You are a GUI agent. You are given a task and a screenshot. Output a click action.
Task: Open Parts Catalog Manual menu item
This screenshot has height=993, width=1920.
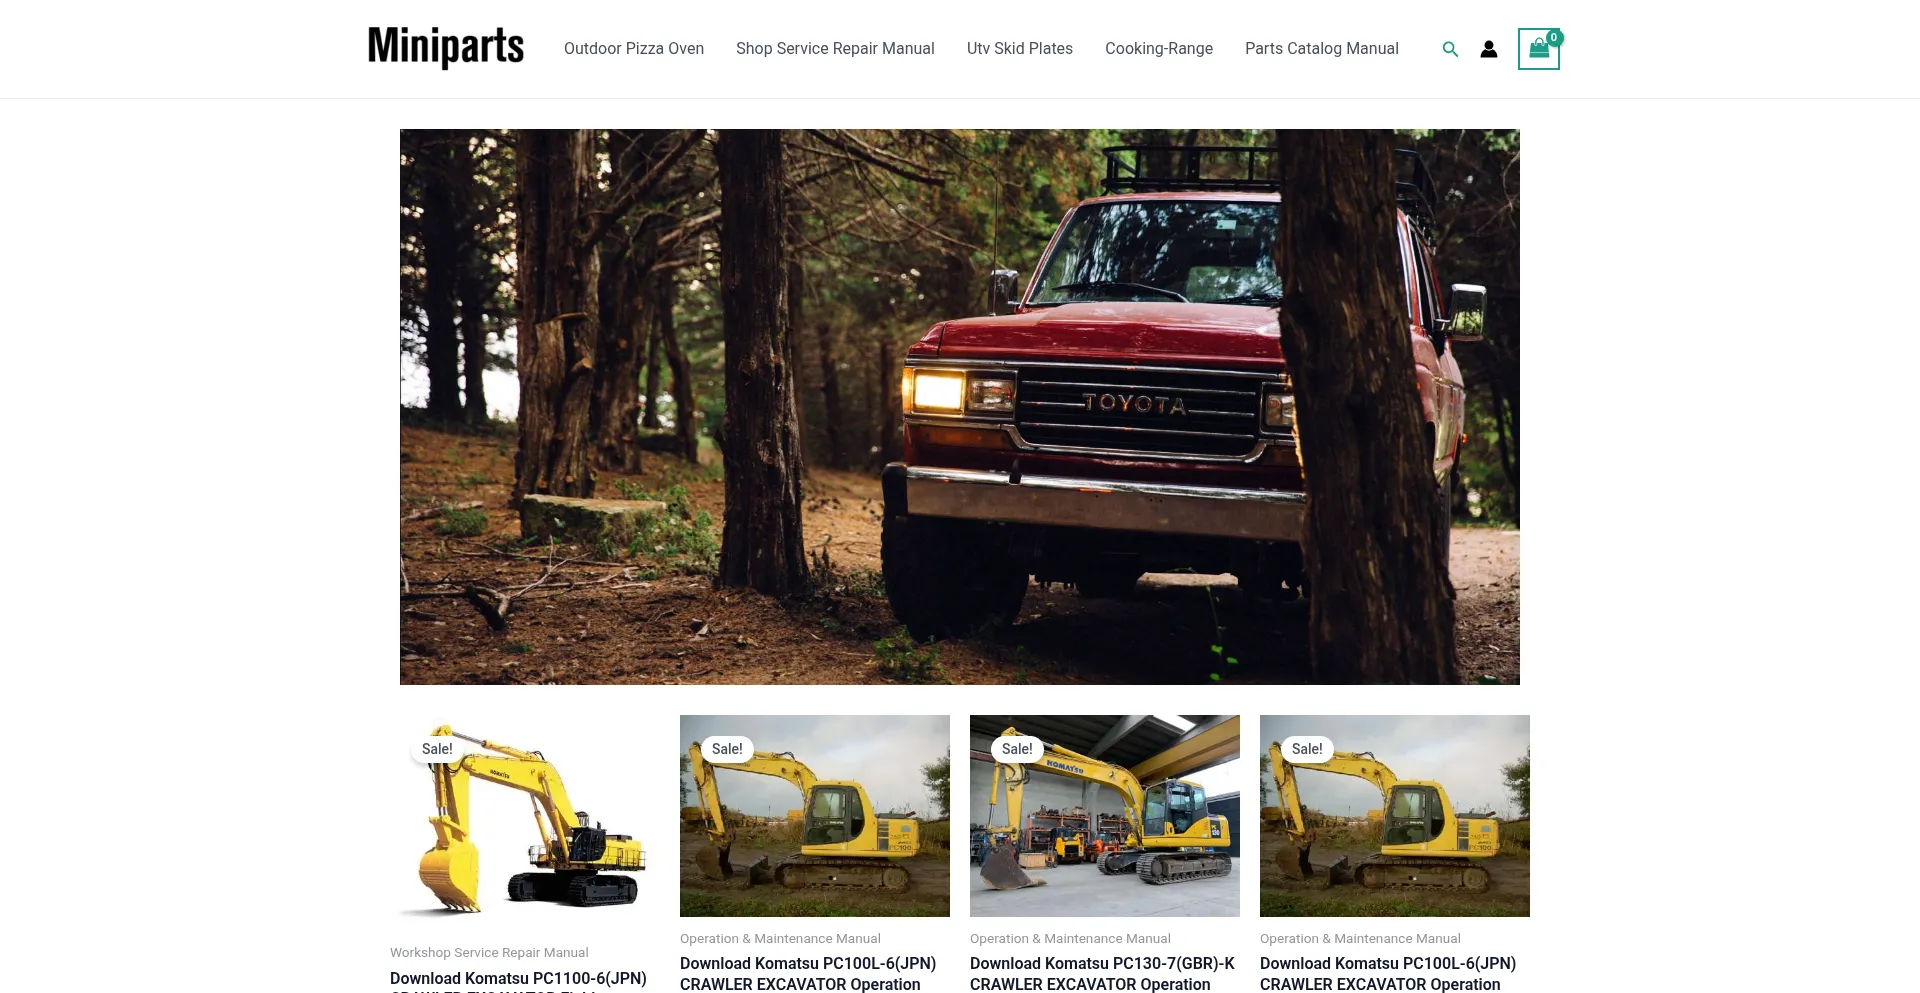coord(1322,49)
